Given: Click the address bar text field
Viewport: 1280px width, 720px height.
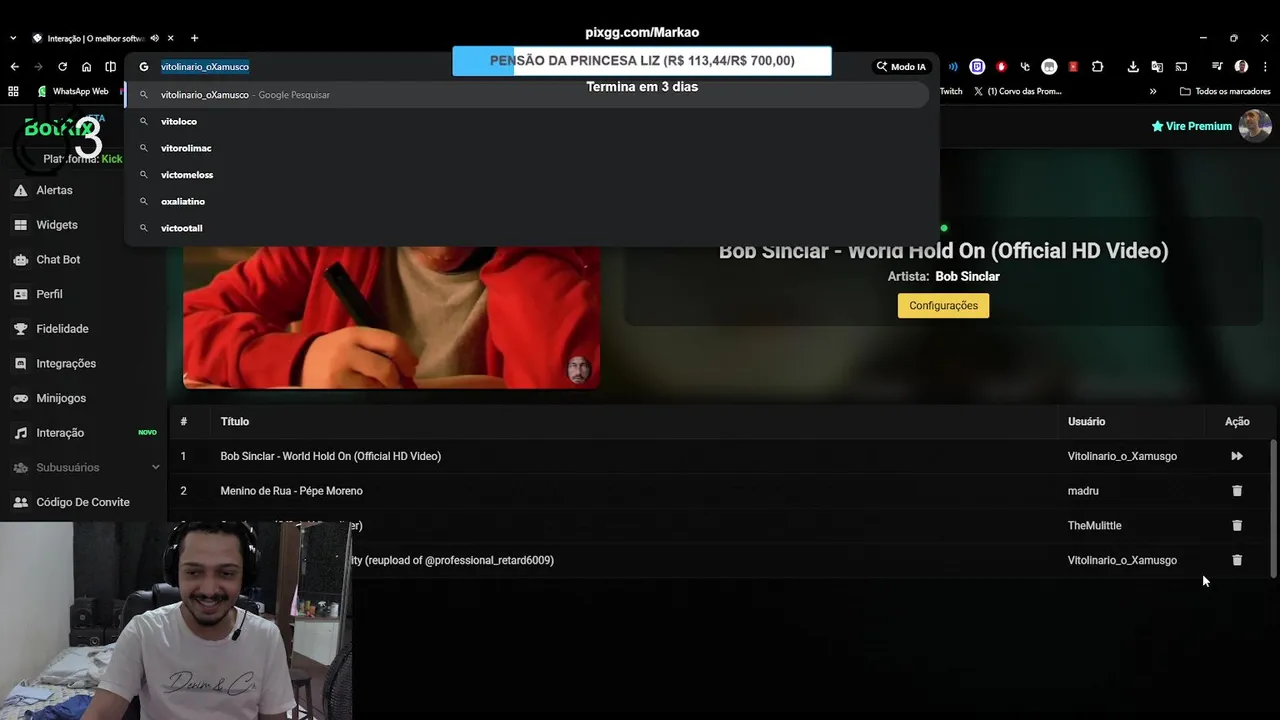Looking at the screenshot, I should [500, 67].
